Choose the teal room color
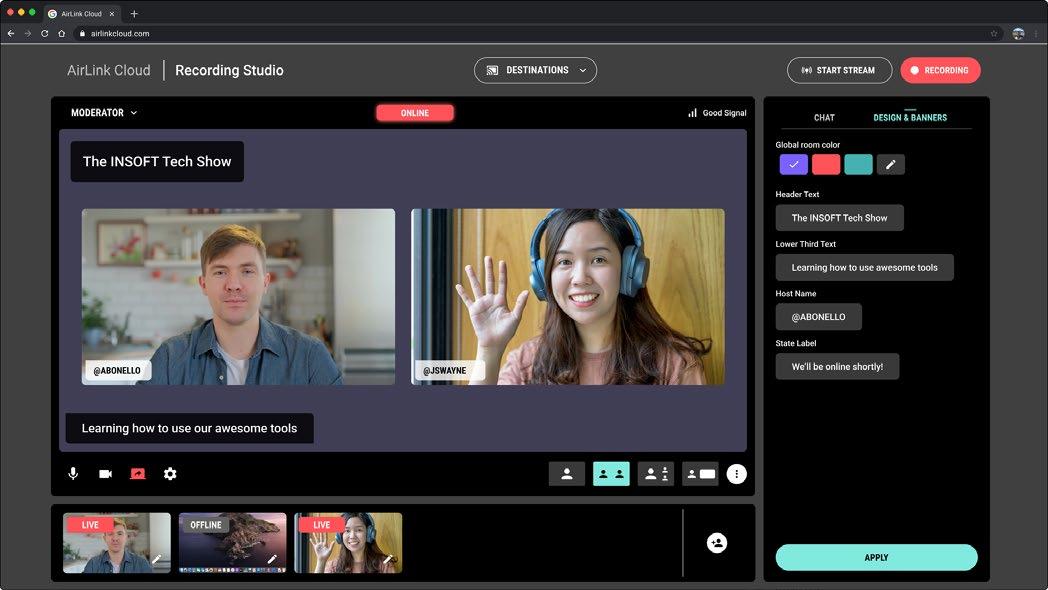The image size is (1048, 590). [x=858, y=164]
